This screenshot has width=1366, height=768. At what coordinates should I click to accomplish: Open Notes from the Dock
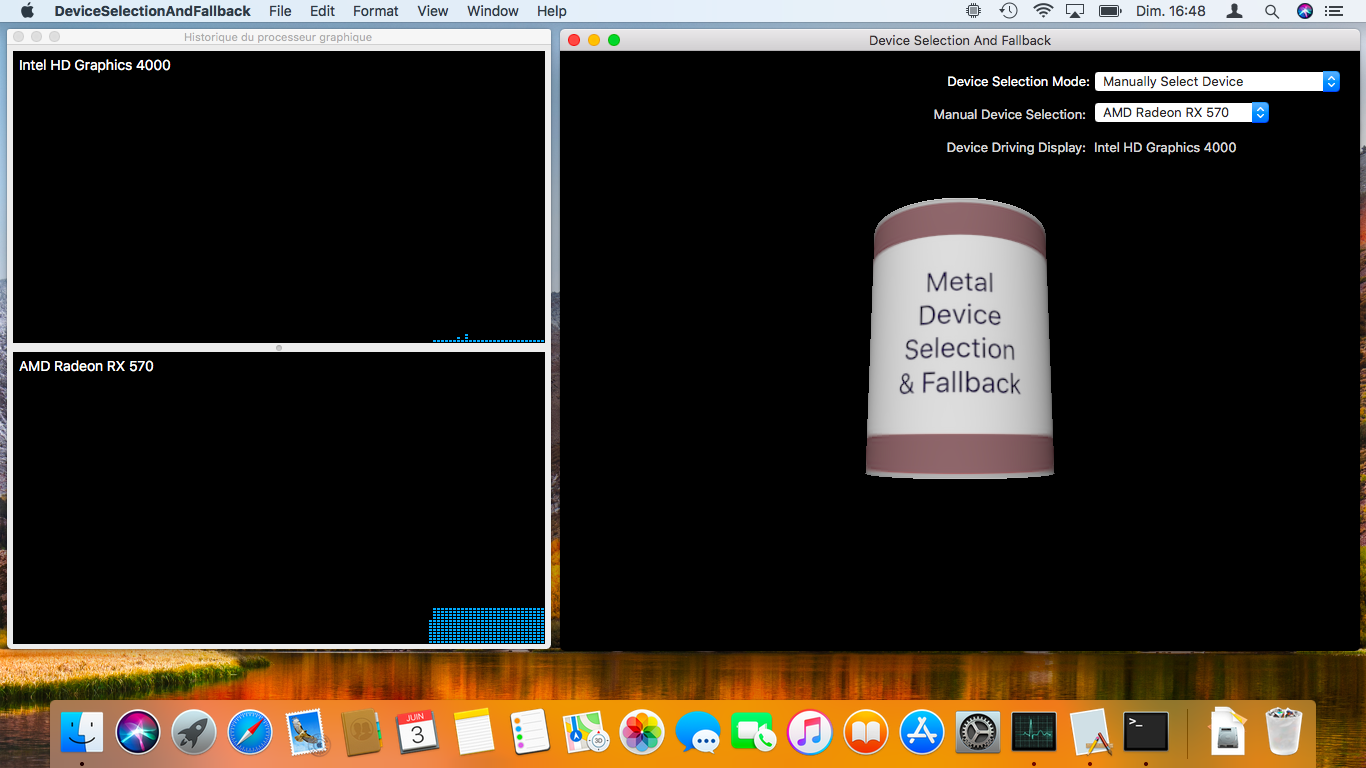(x=474, y=732)
